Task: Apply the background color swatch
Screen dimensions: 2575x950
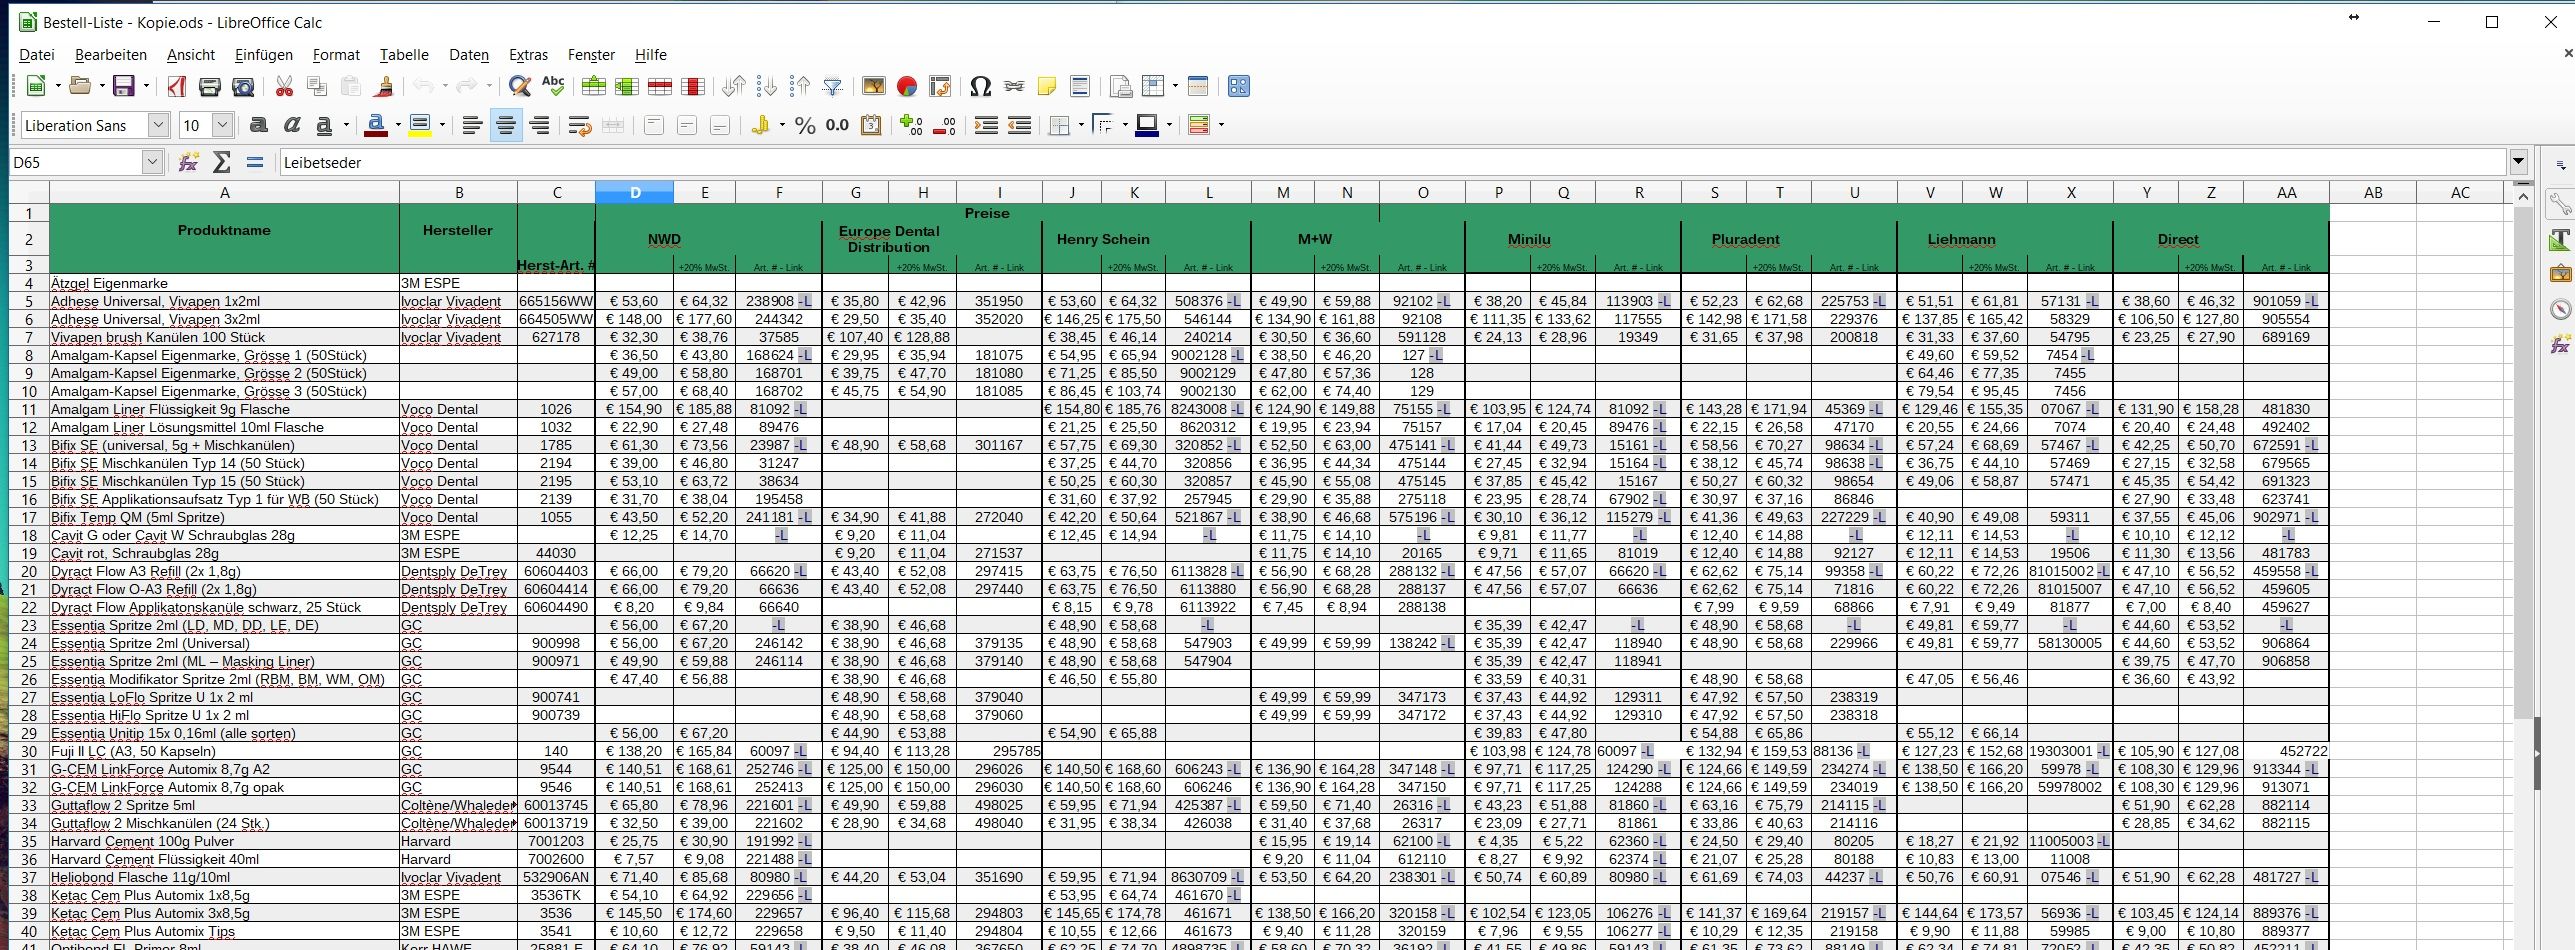Action: (x=1147, y=126)
